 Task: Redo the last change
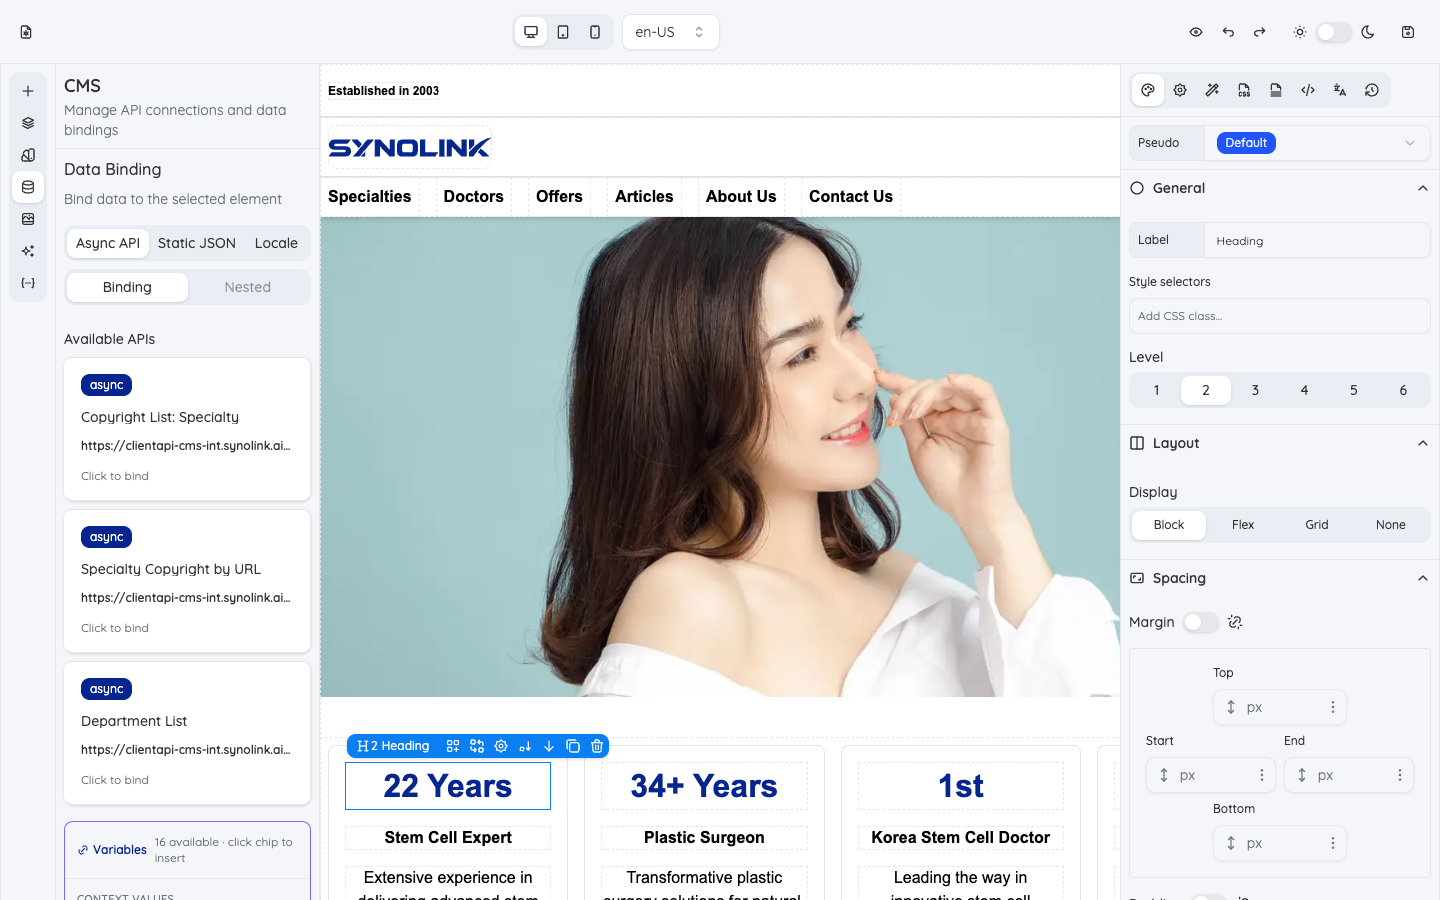[x=1260, y=32]
